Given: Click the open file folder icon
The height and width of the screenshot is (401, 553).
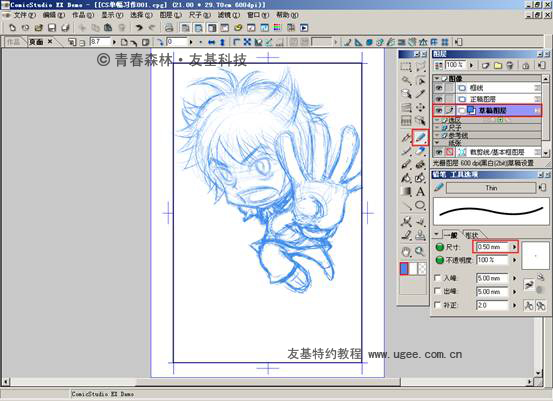Looking at the screenshot, I should [x=39, y=28].
